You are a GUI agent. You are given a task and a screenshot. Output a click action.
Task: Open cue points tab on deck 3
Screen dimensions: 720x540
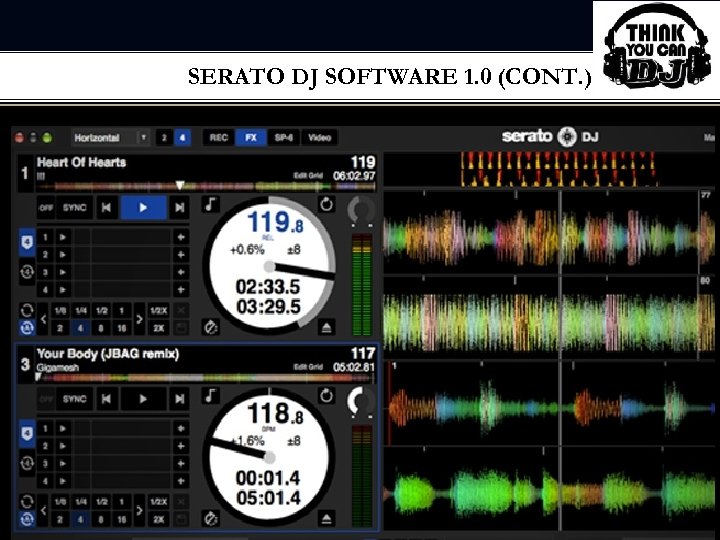[27, 433]
